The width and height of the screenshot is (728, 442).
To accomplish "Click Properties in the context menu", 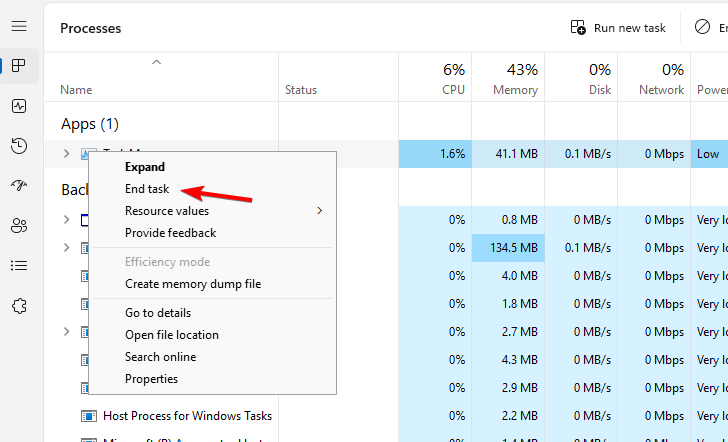I will [151, 379].
